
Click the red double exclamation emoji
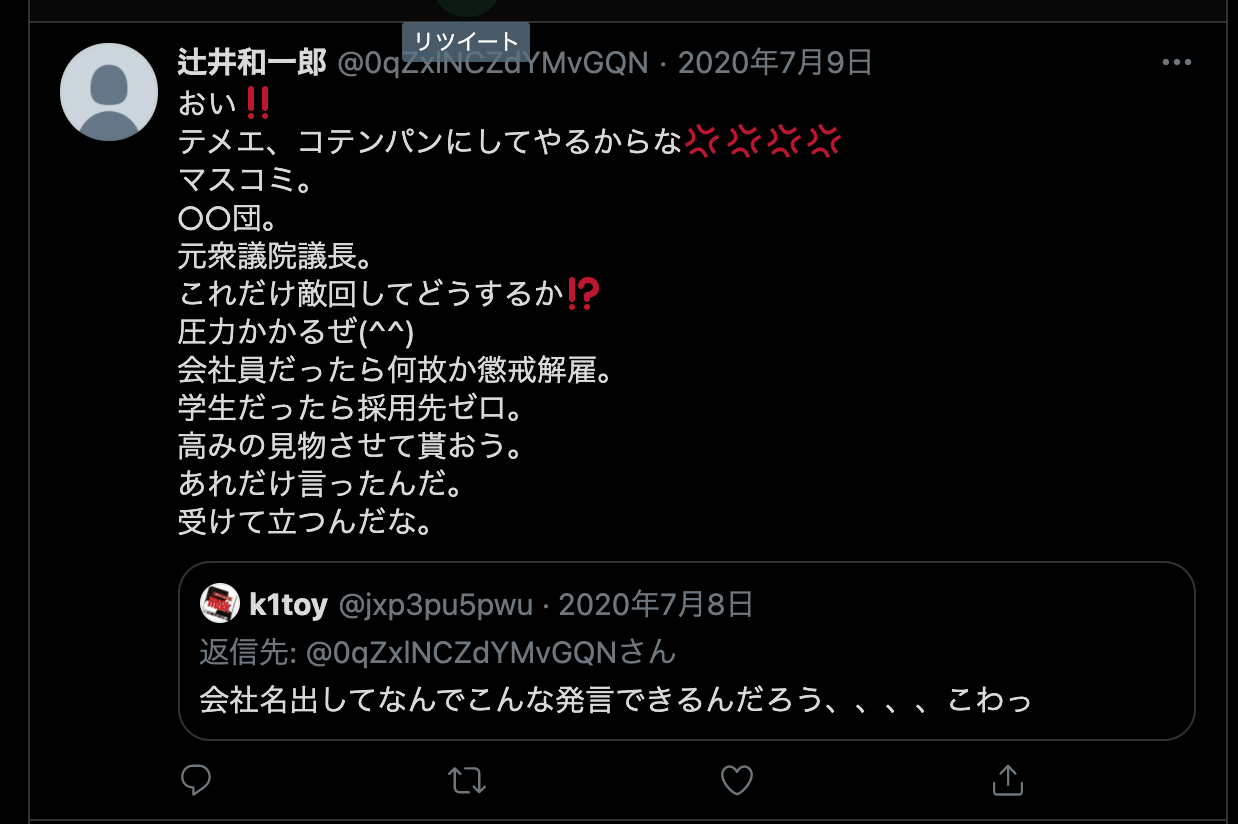click(258, 102)
